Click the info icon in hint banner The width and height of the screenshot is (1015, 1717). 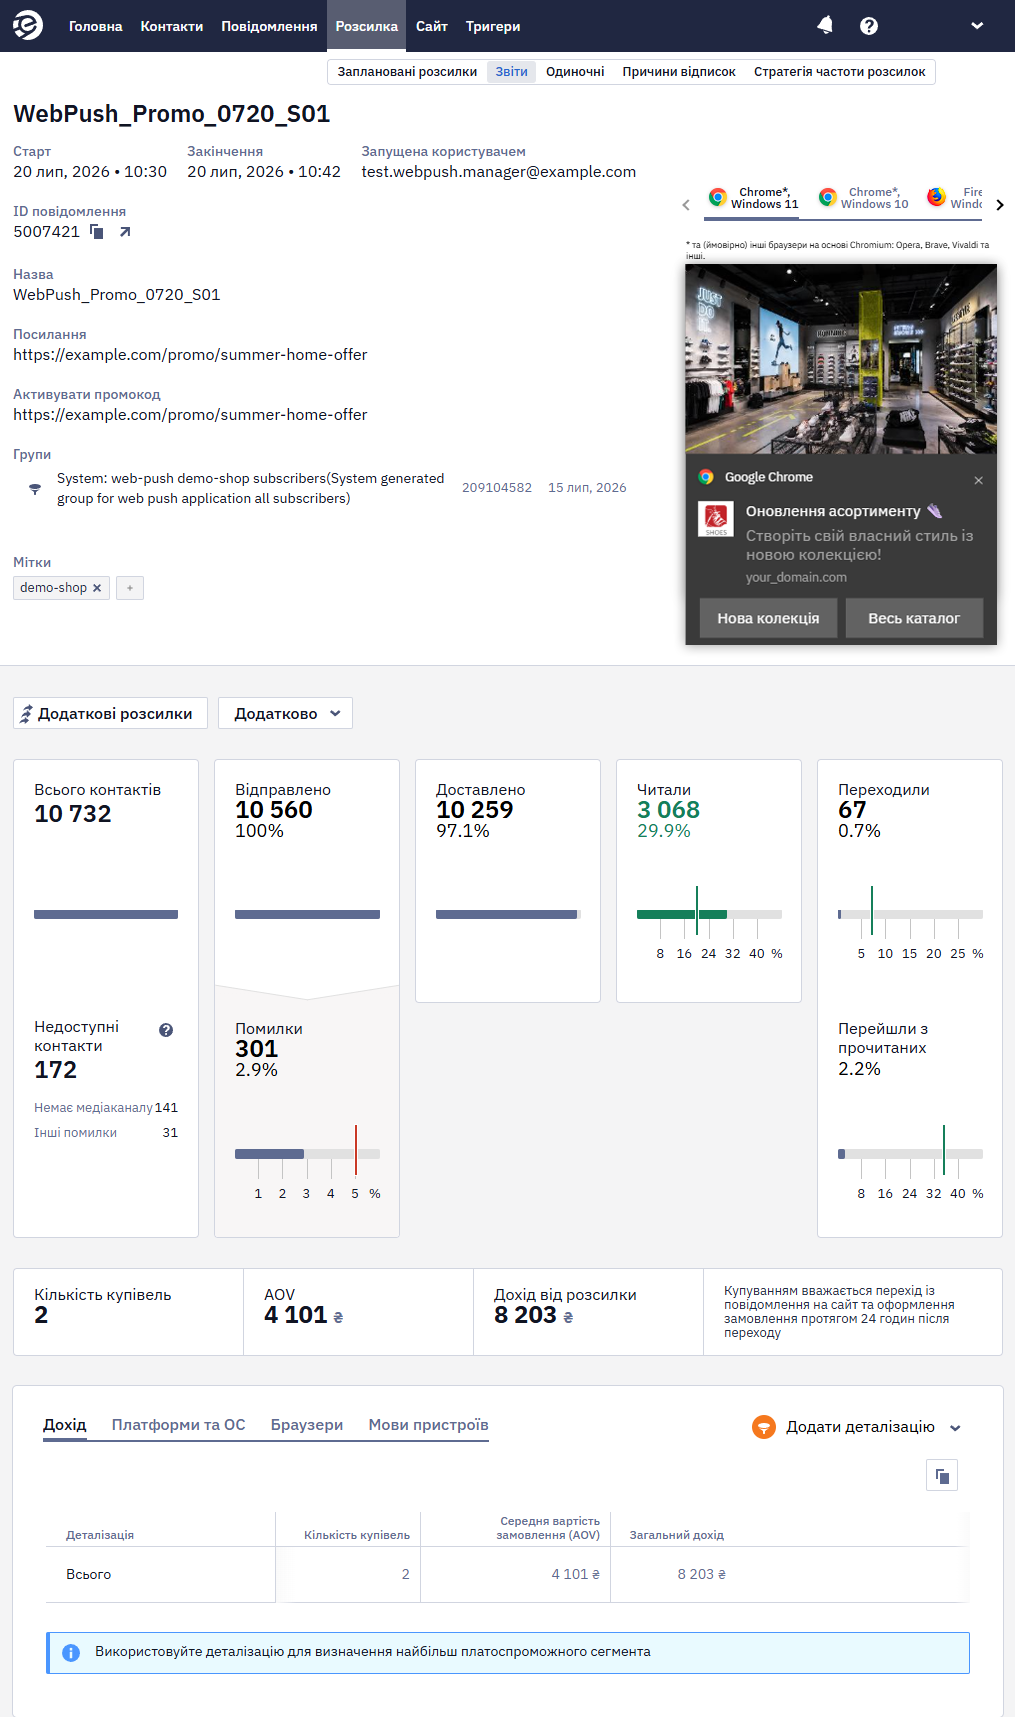pos(71,1653)
